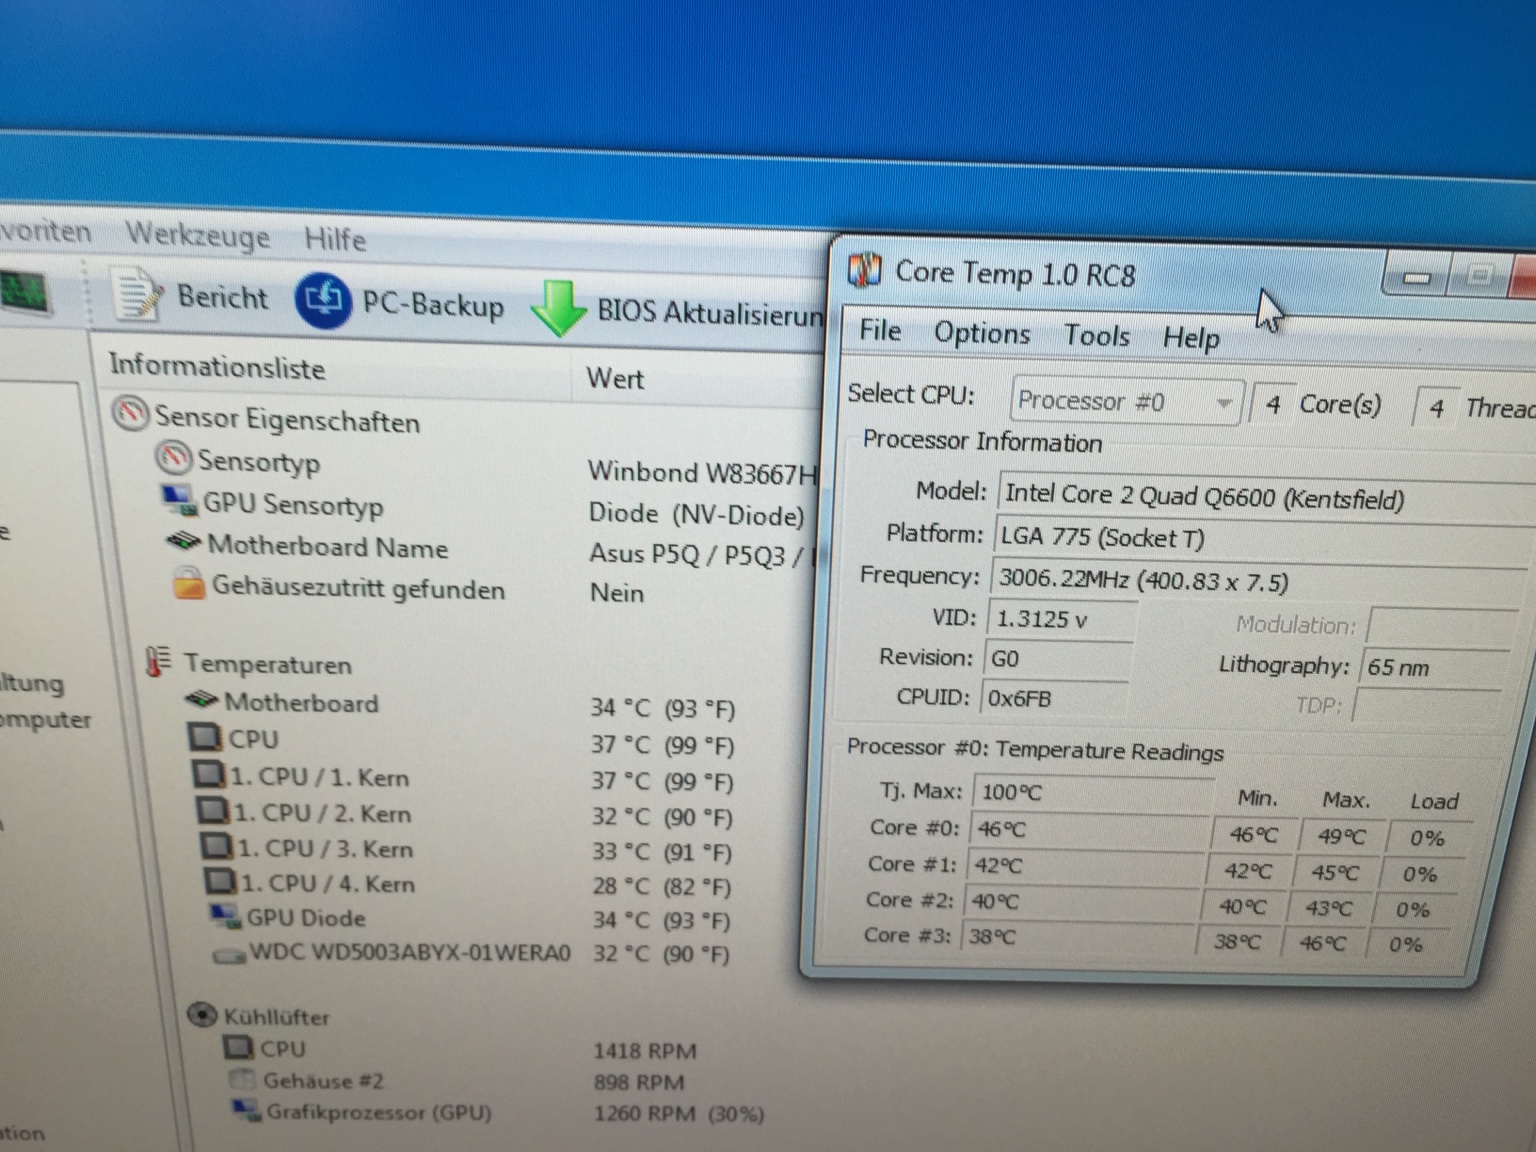Click the 1. CPU / 1. Kern icon
1536x1152 pixels.
point(209,775)
